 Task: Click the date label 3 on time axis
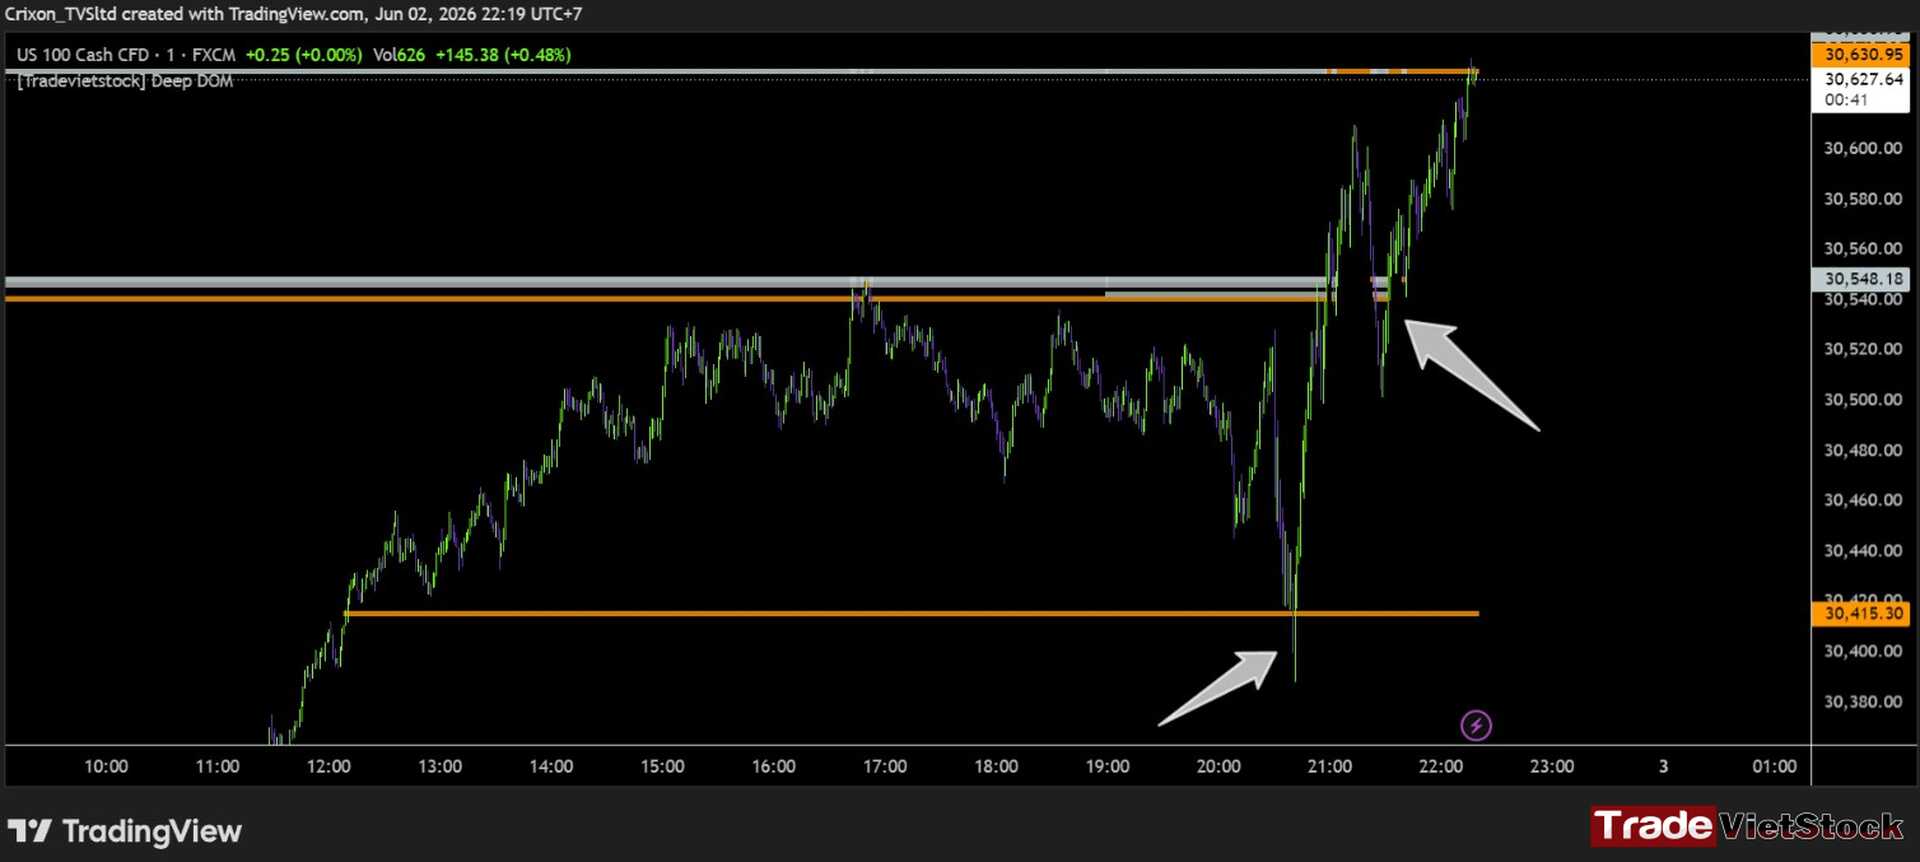click(x=1664, y=767)
